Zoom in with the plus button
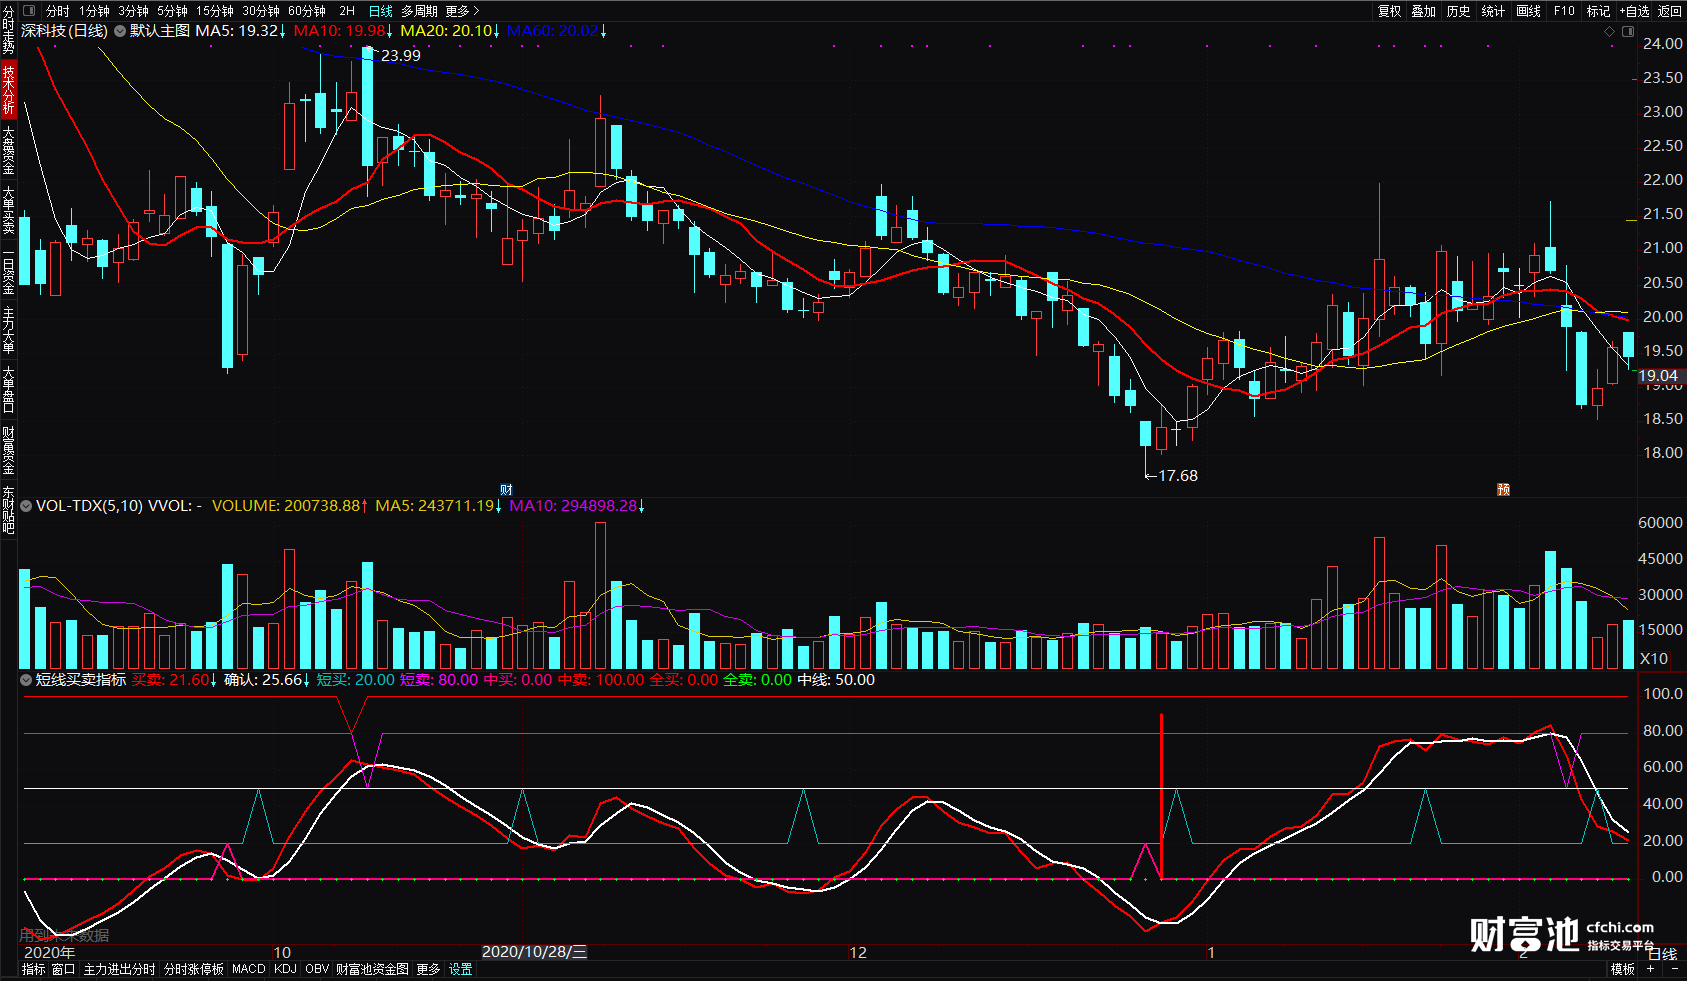The image size is (1687, 981). 1651,969
